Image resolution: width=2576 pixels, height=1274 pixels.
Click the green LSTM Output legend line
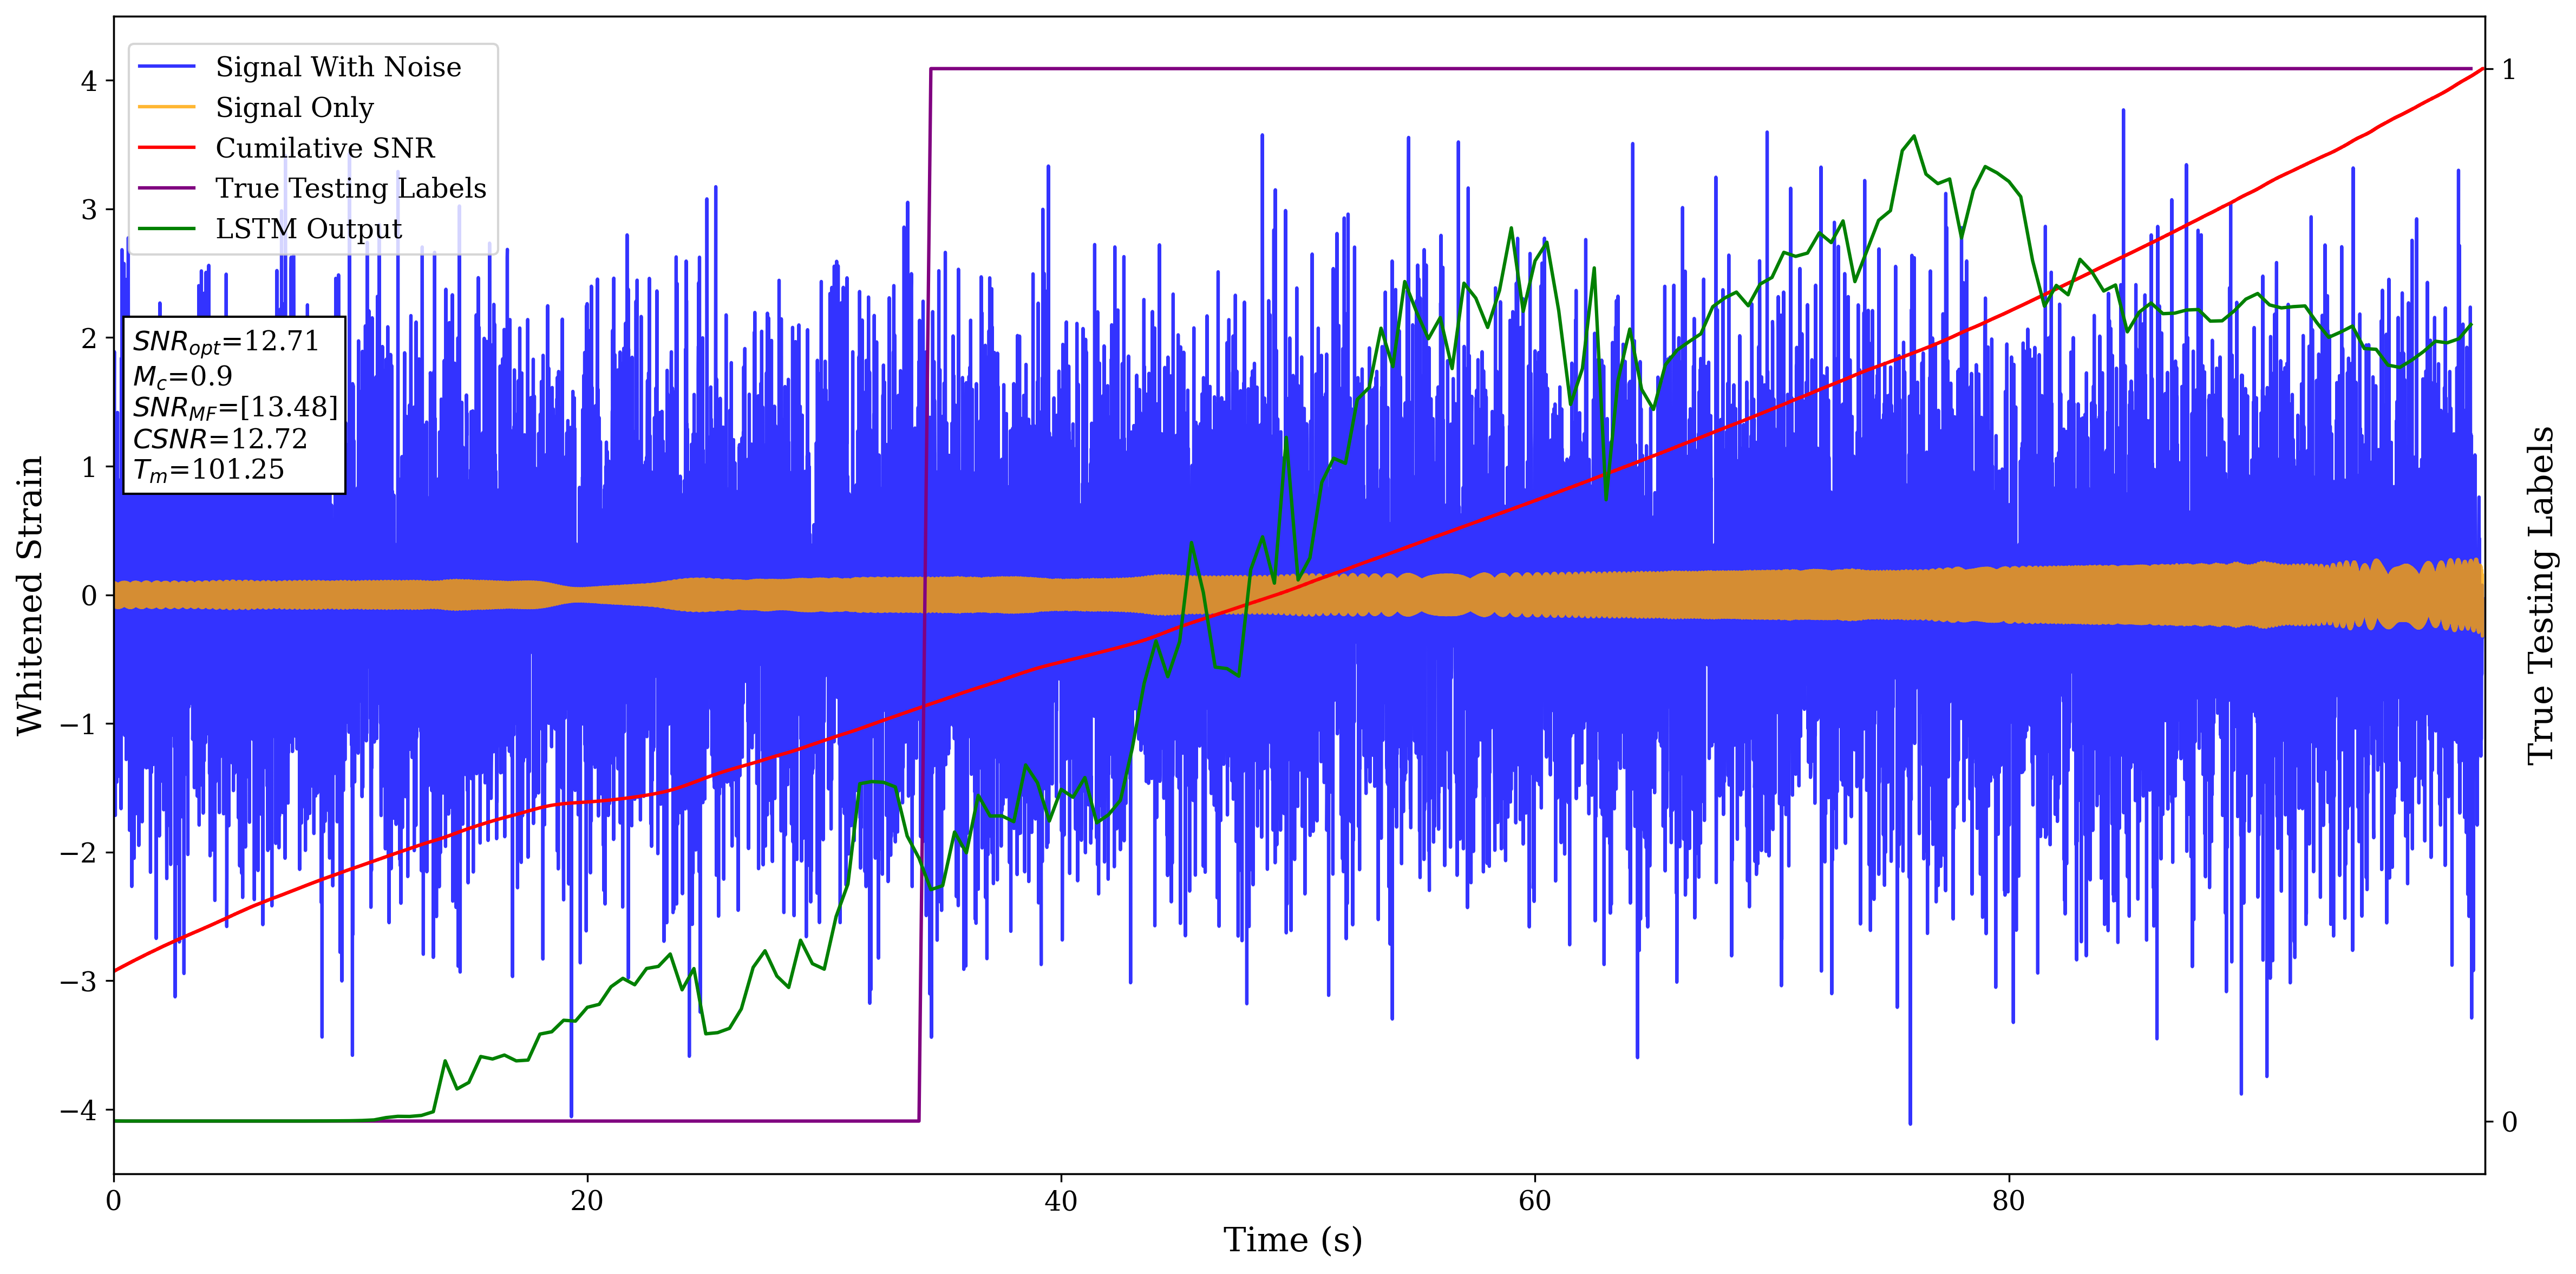(166, 229)
